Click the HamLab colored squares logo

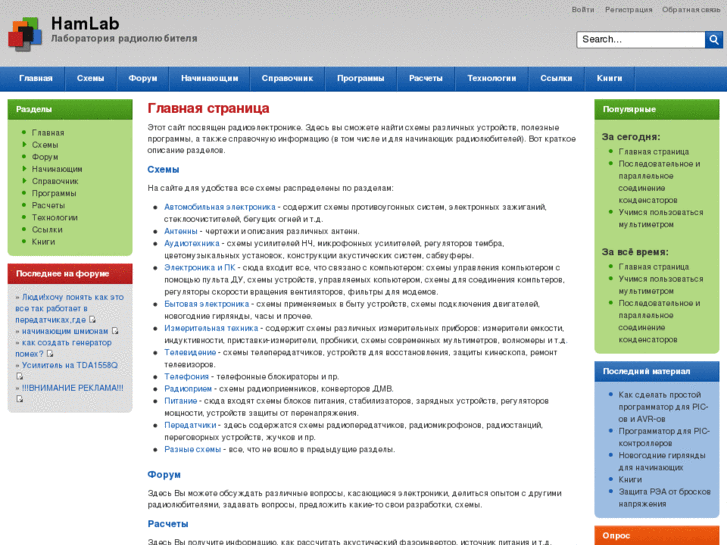tap(25, 34)
